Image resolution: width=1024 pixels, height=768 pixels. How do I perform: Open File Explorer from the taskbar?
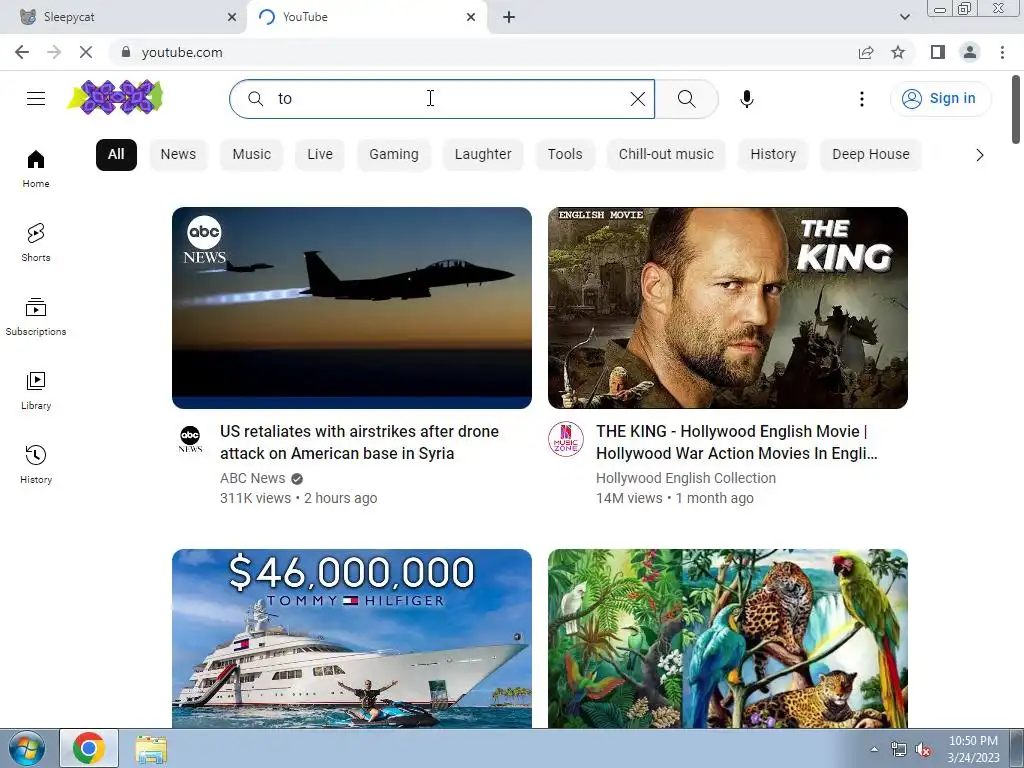click(x=151, y=748)
